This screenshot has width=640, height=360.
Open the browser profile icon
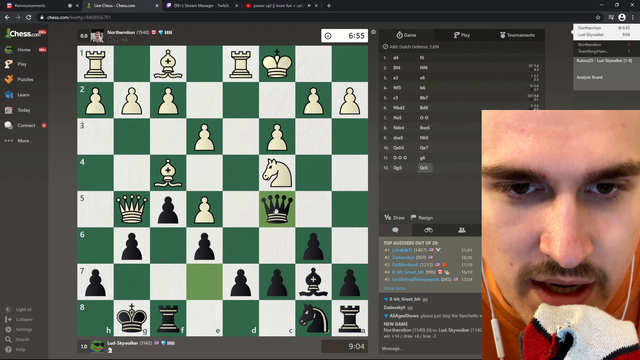coord(622,17)
